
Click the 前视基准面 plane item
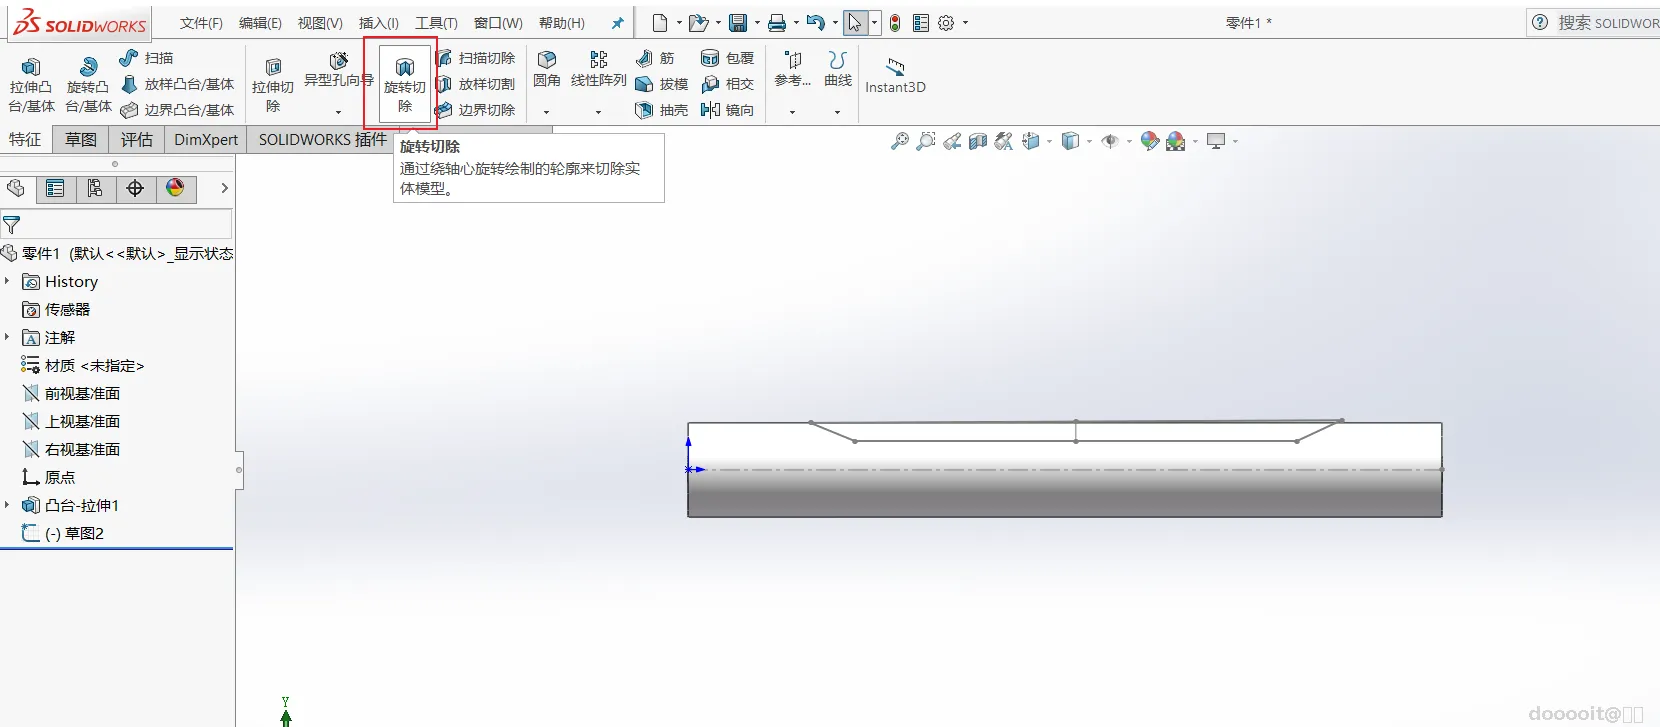(82, 393)
